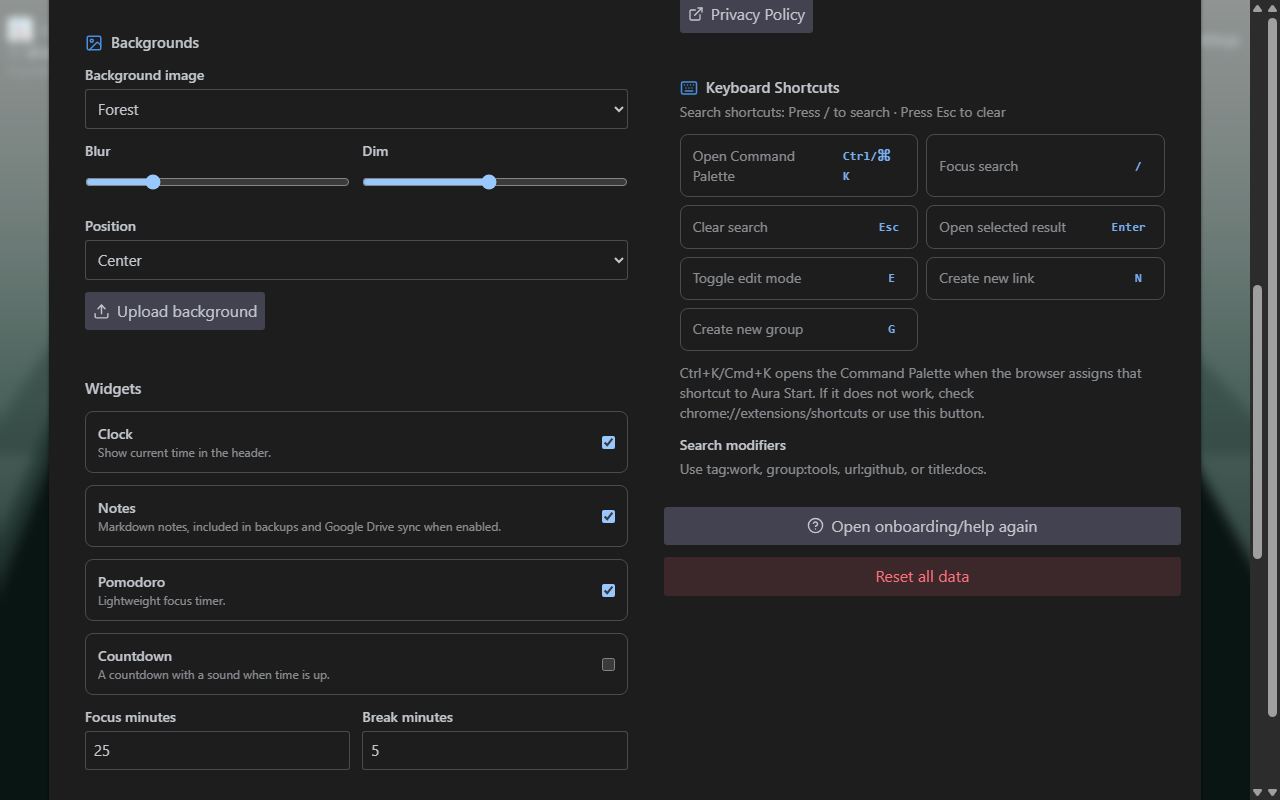The width and height of the screenshot is (1280, 800).
Task: Click the Clear search shortcut card
Action: click(x=799, y=227)
